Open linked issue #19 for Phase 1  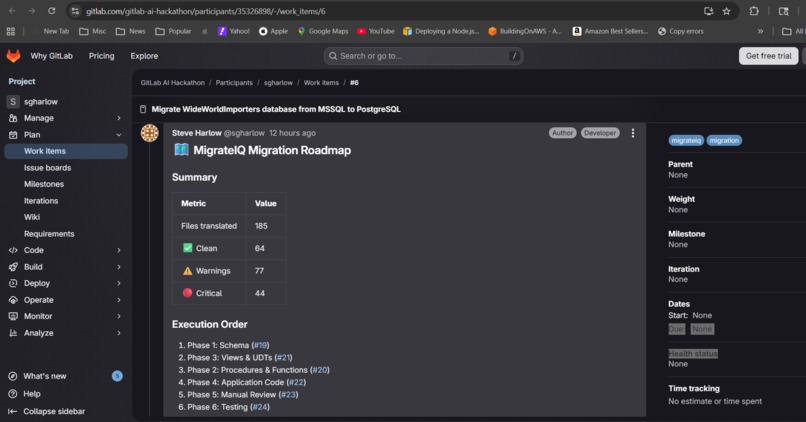point(260,345)
